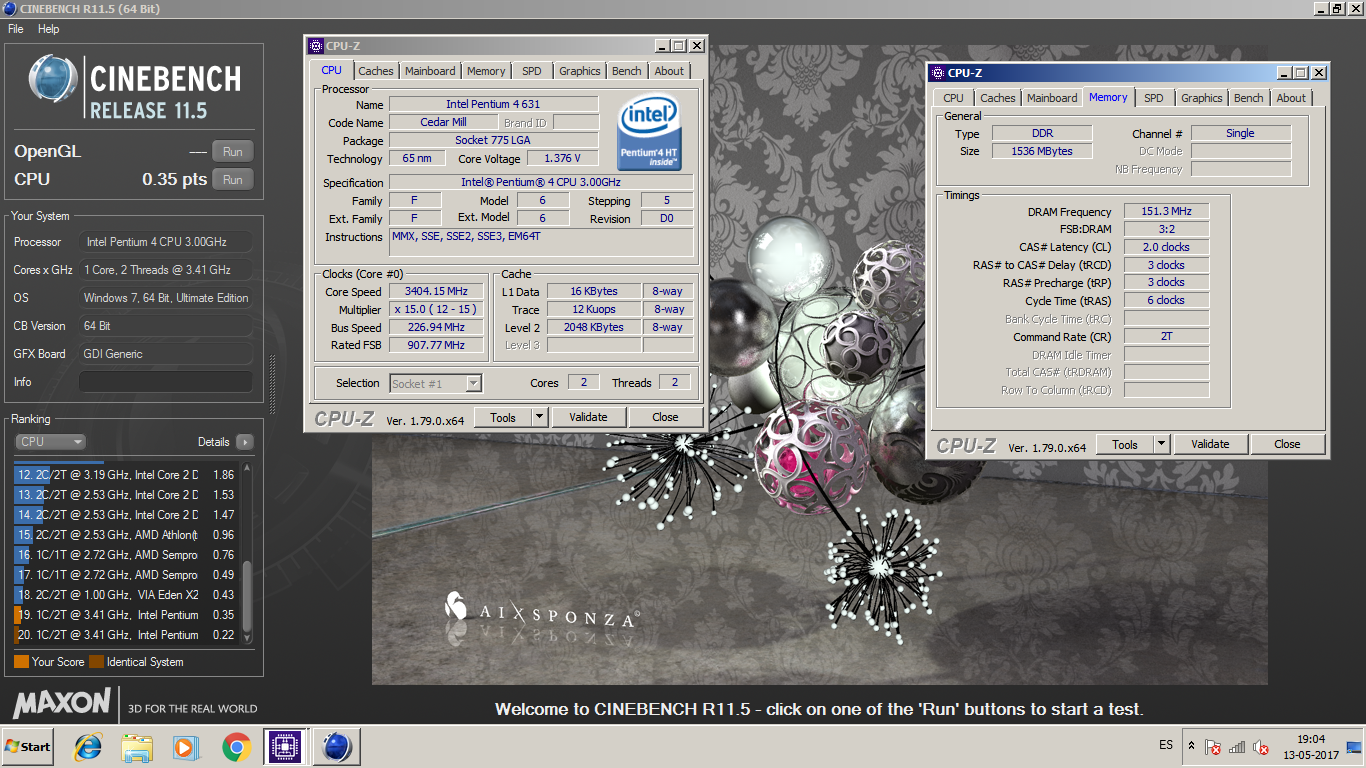Switch to About tab in Memory window

coord(1291,98)
